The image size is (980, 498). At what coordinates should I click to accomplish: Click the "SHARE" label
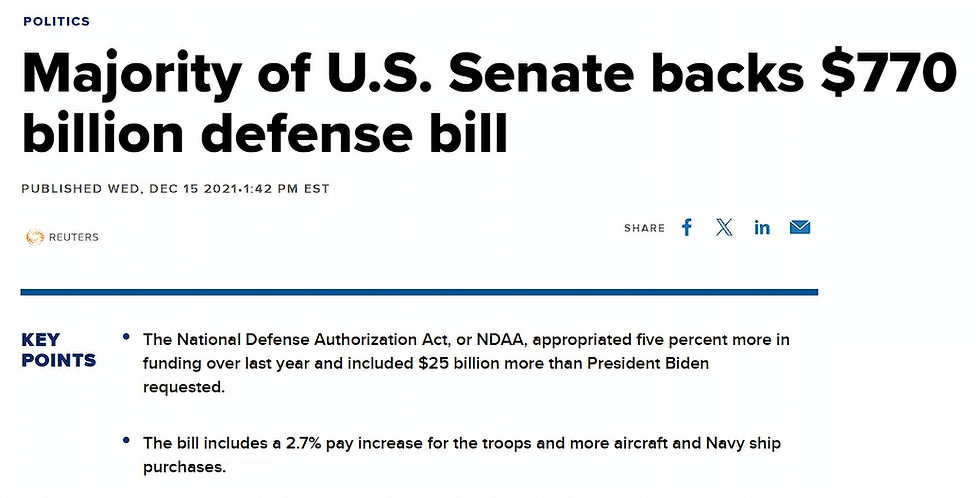tap(644, 229)
